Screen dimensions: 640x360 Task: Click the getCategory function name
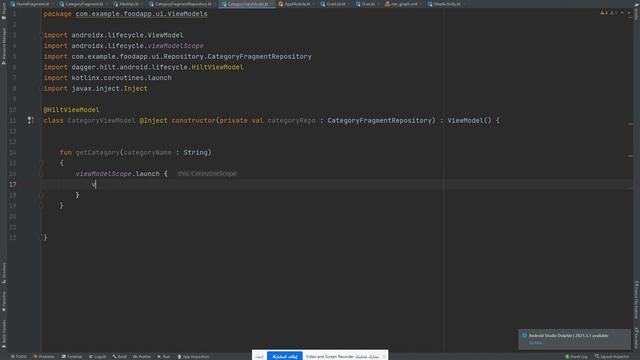pyautogui.click(x=97, y=152)
